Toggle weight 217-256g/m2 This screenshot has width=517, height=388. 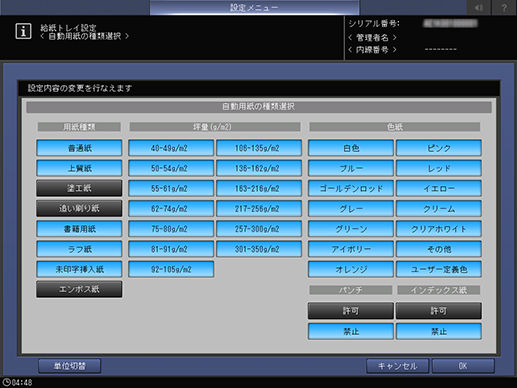click(259, 208)
